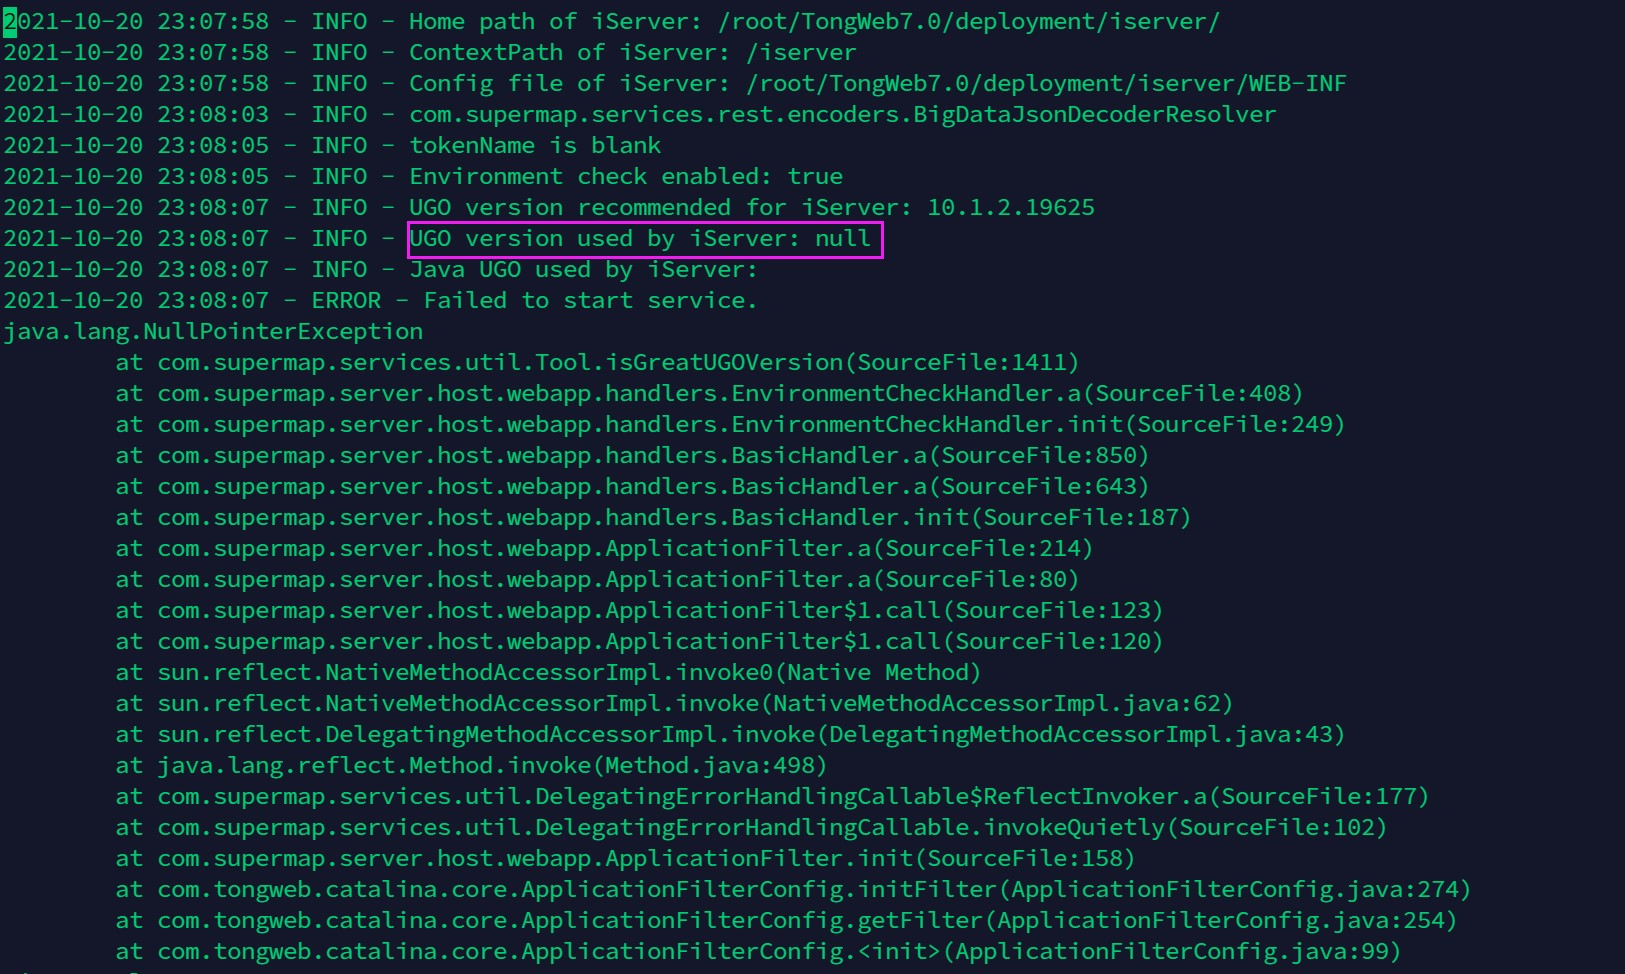
Task: Click the EnvironmentCheckHandler.init SourceFile:249 frame
Action: coord(730,424)
